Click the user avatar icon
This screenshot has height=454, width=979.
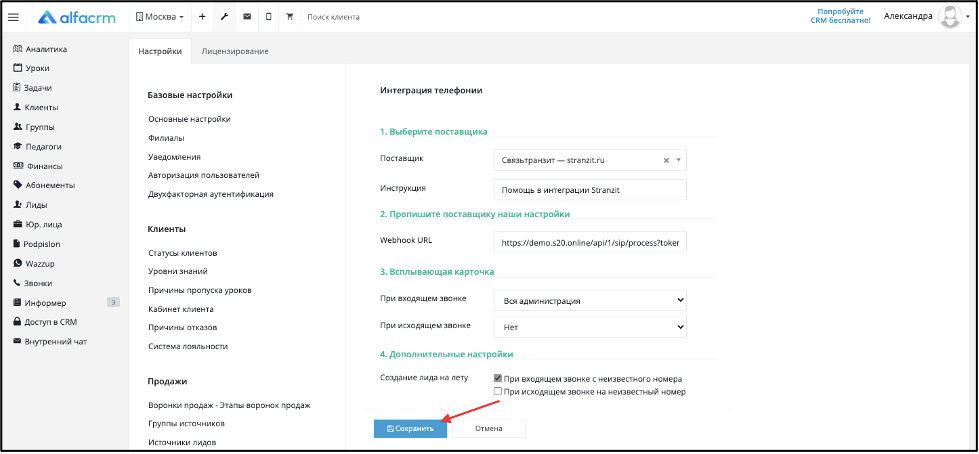click(x=950, y=17)
